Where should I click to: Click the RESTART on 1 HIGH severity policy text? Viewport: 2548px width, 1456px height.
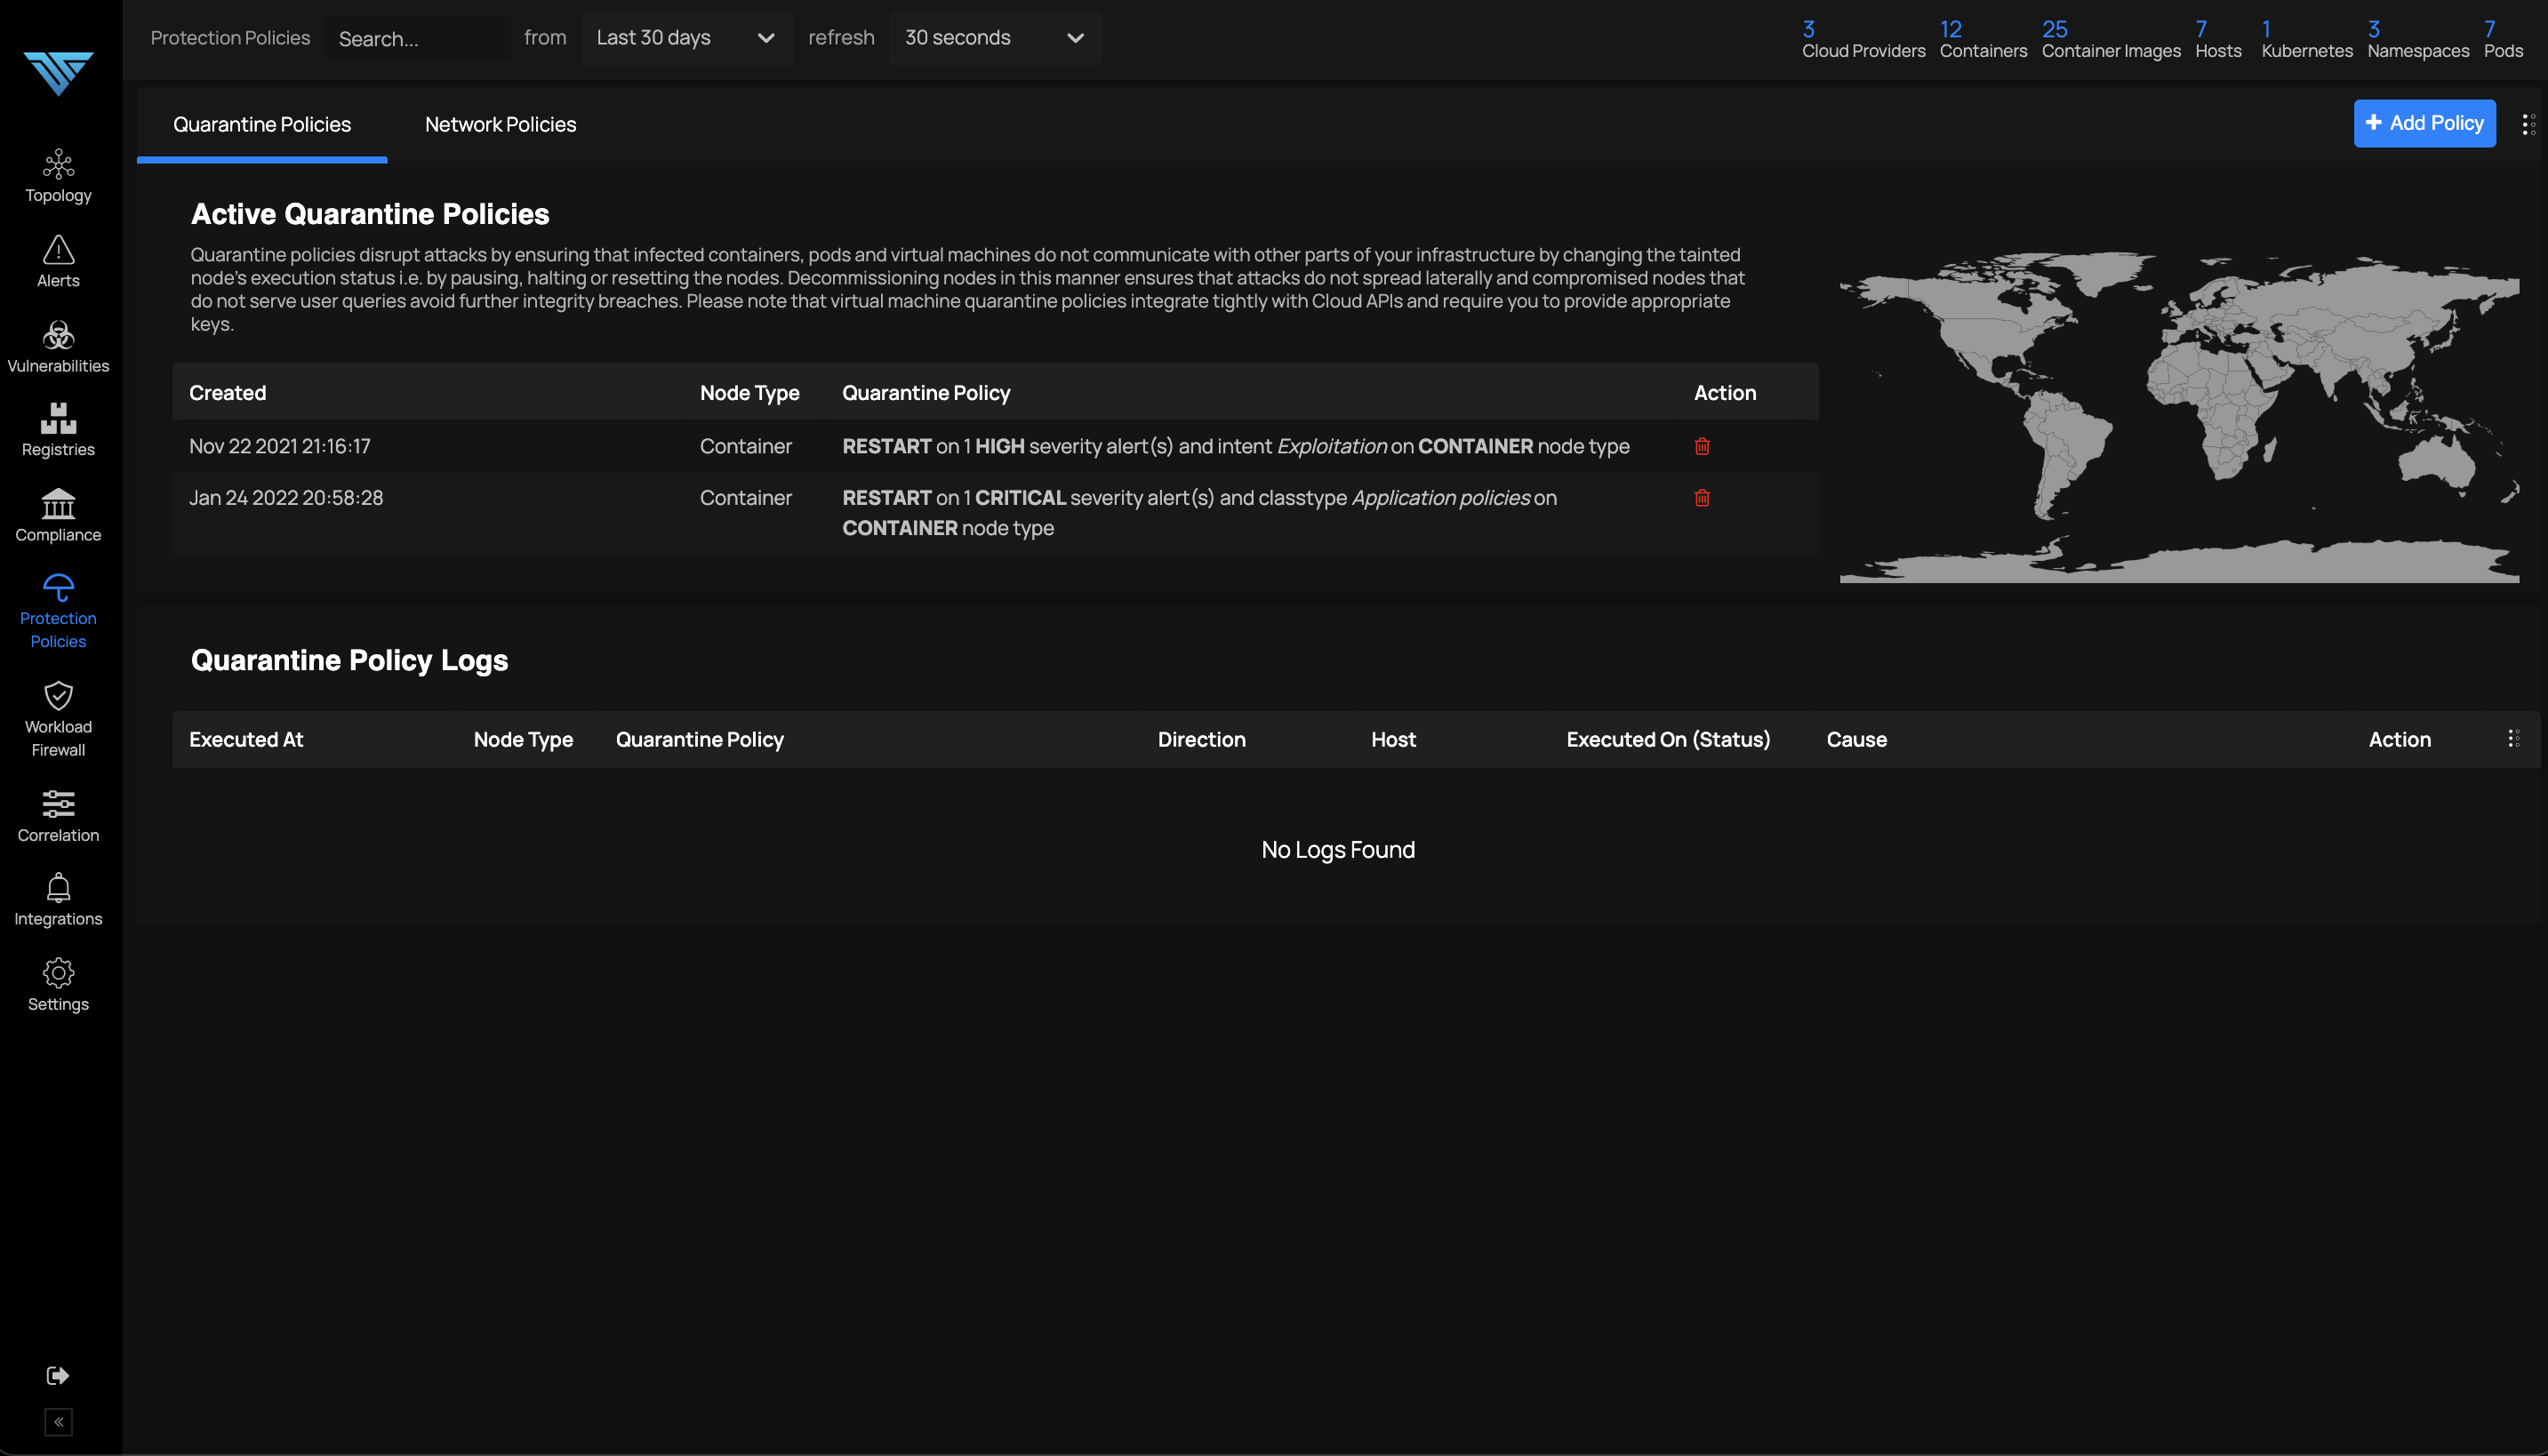(x=1236, y=446)
